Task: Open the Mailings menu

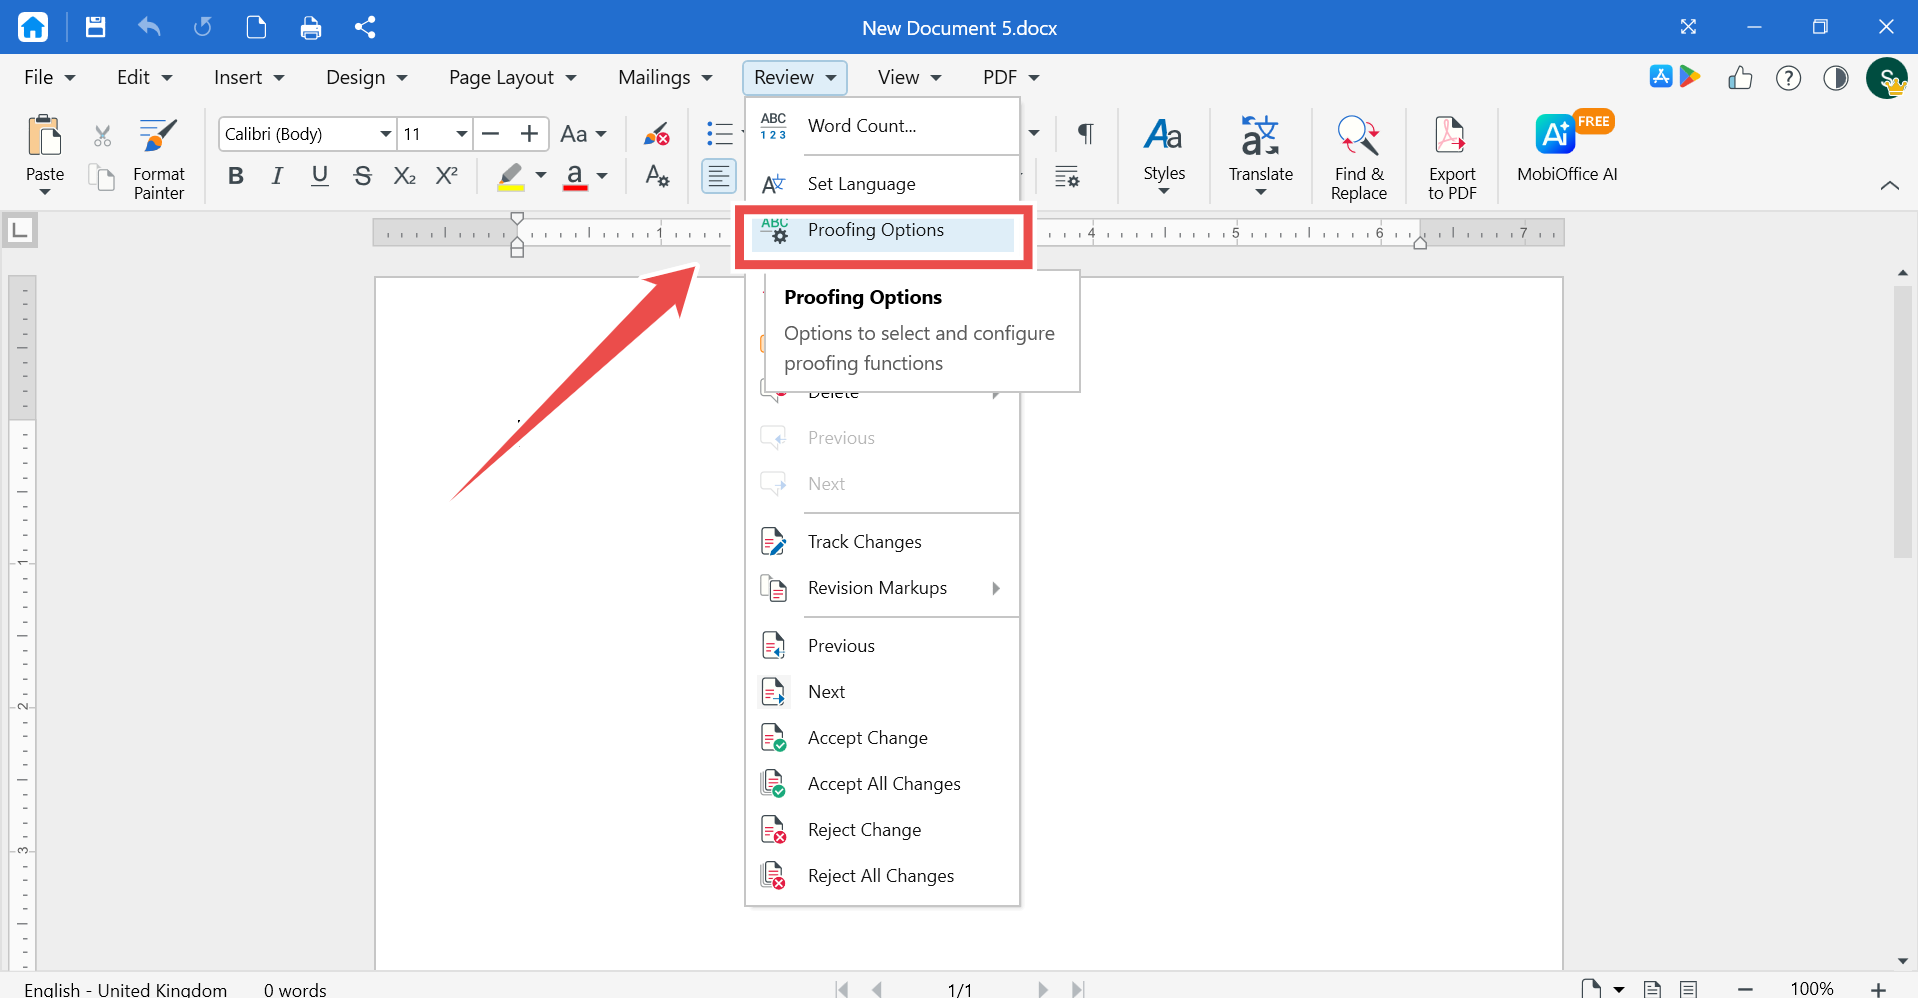Action: tap(665, 78)
